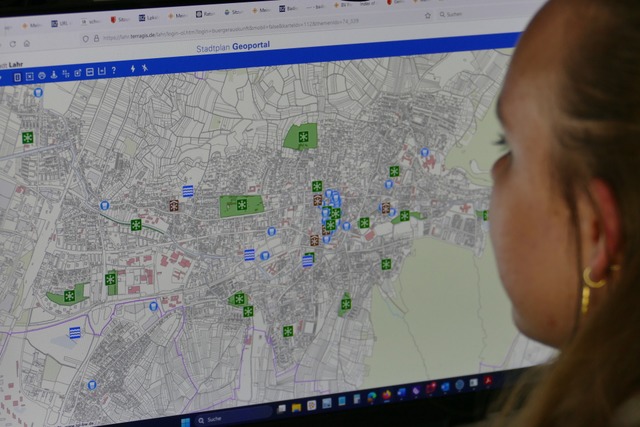640x427 pixels.
Task: Click the lightning bolt toolbar icon
Action: (132, 69)
